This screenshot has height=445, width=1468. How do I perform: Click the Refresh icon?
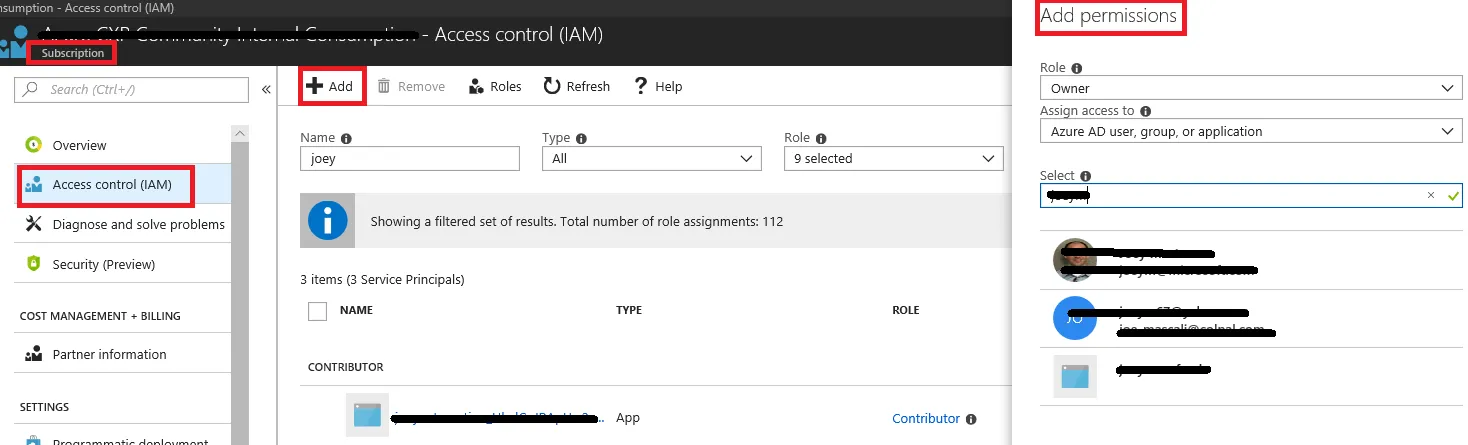click(x=552, y=86)
